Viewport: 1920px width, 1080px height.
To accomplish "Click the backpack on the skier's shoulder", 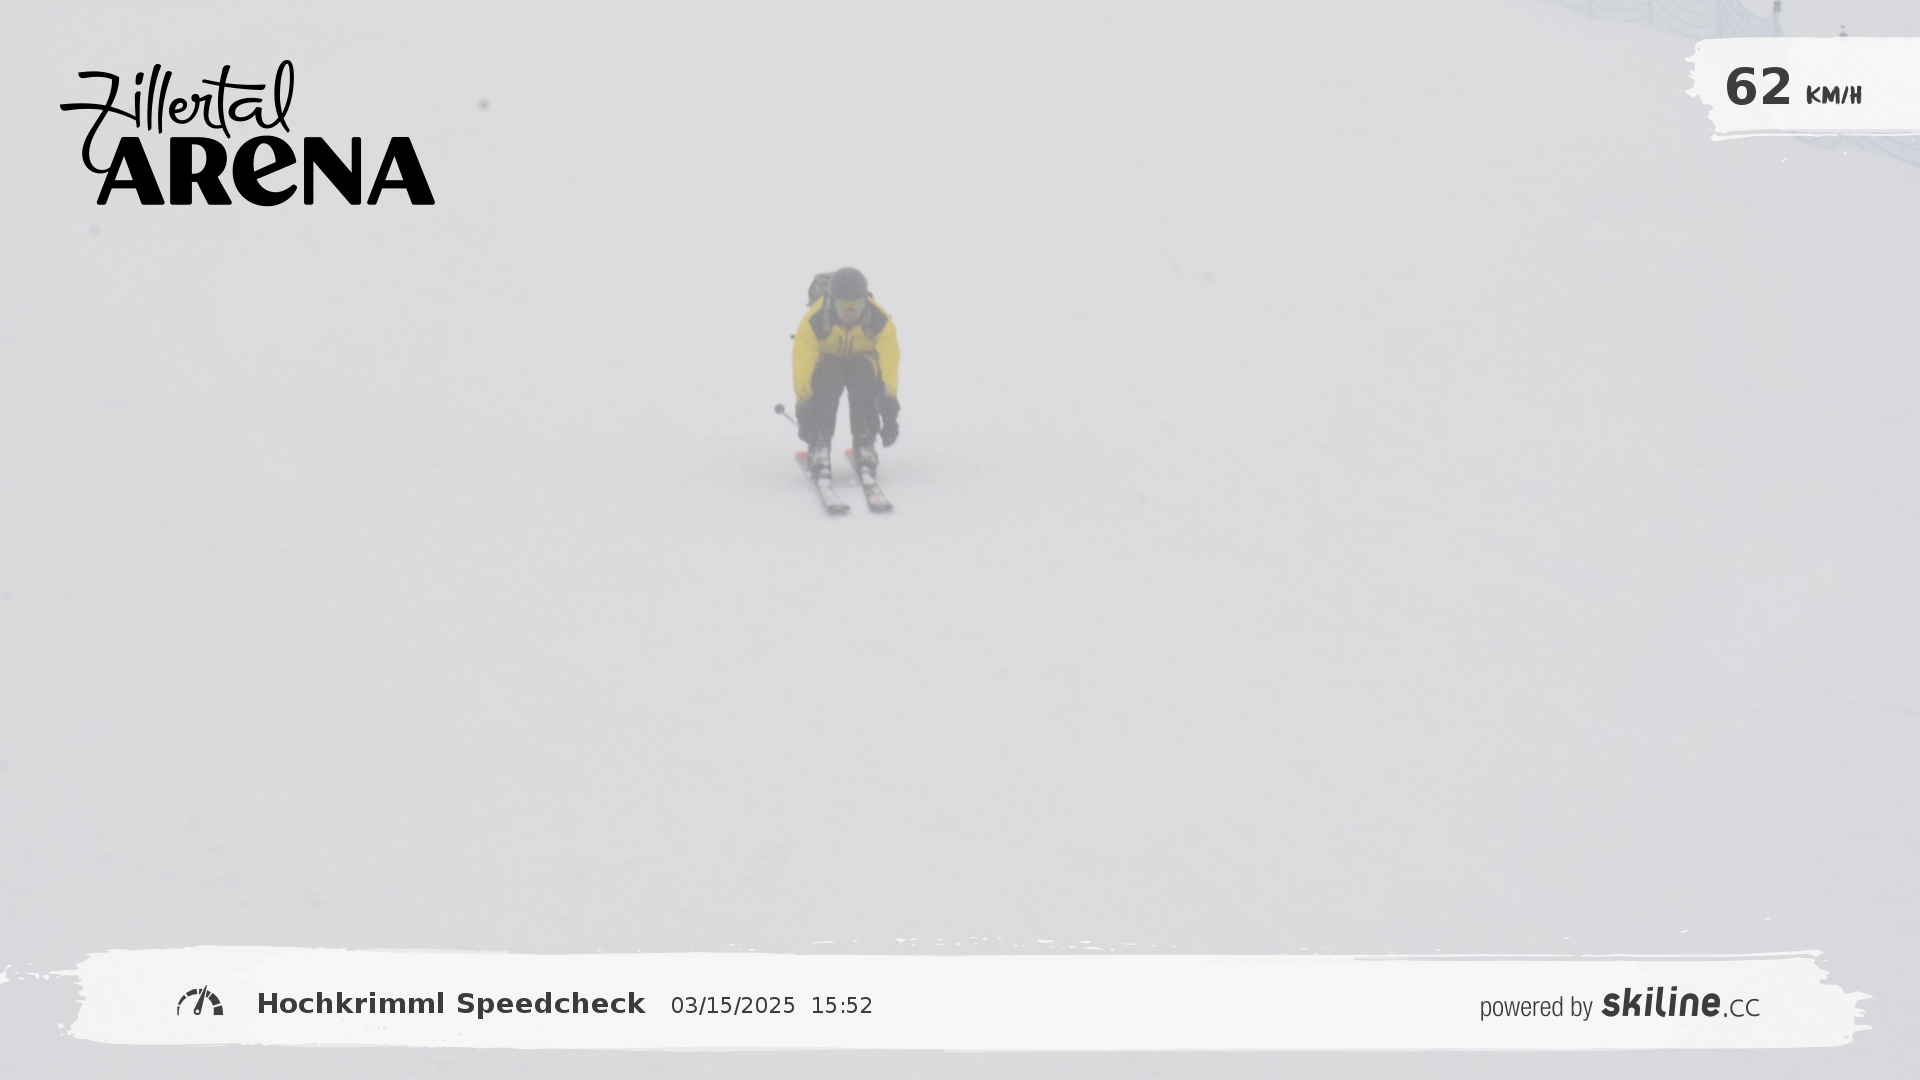I will click(x=820, y=288).
